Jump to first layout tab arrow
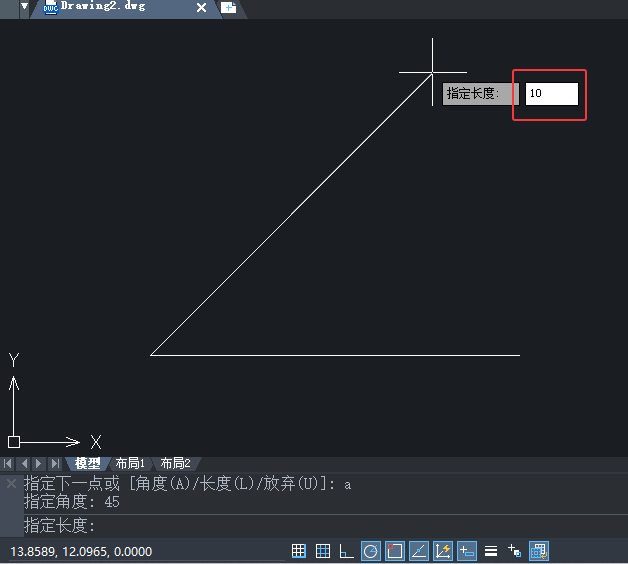 pos(8,463)
